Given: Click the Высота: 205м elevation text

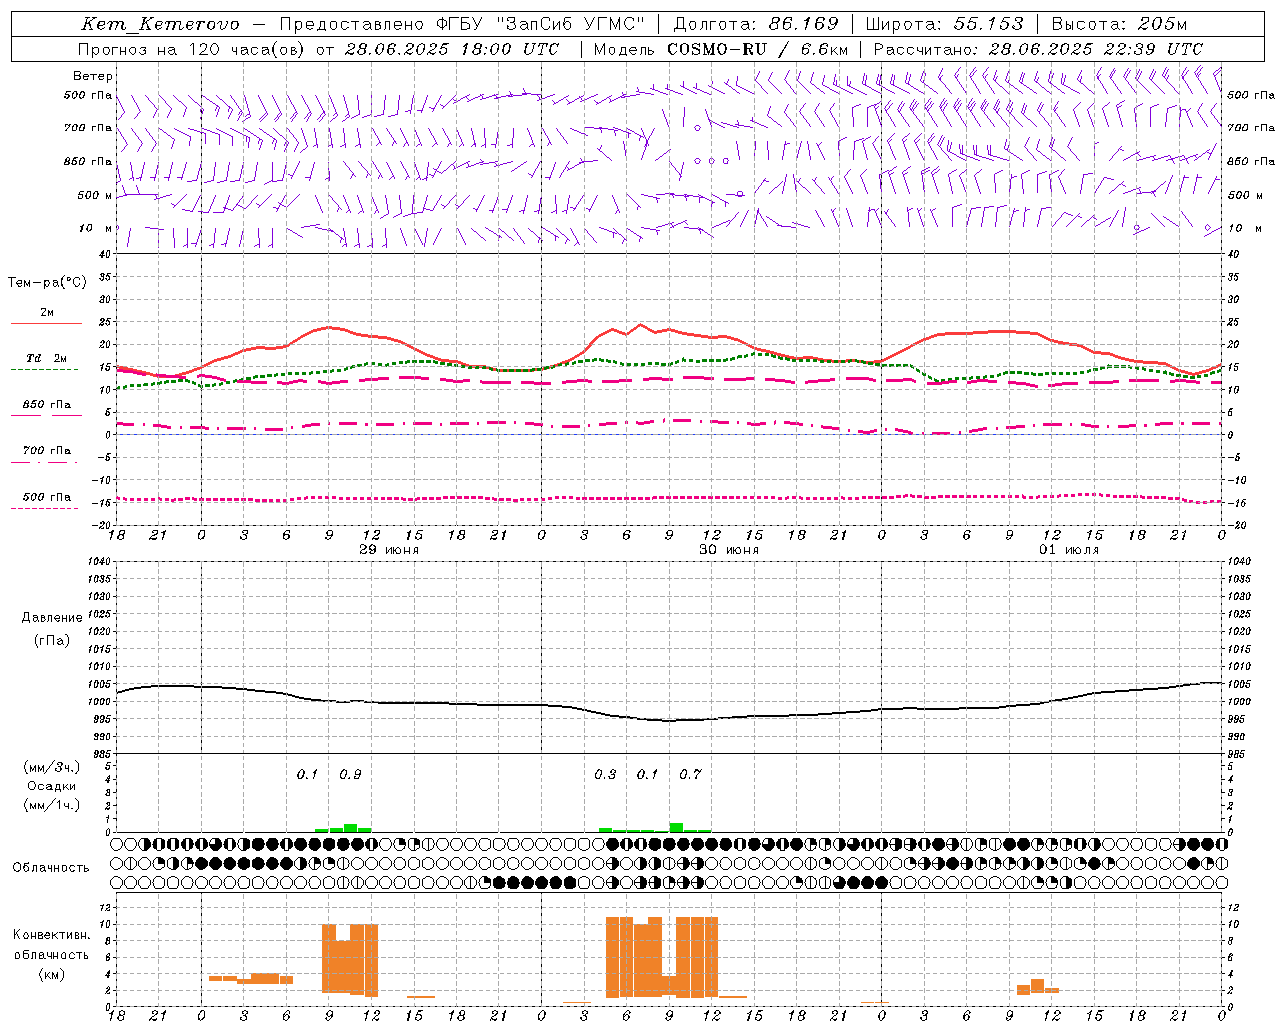Looking at the screenshot, I should [1119, 24].
